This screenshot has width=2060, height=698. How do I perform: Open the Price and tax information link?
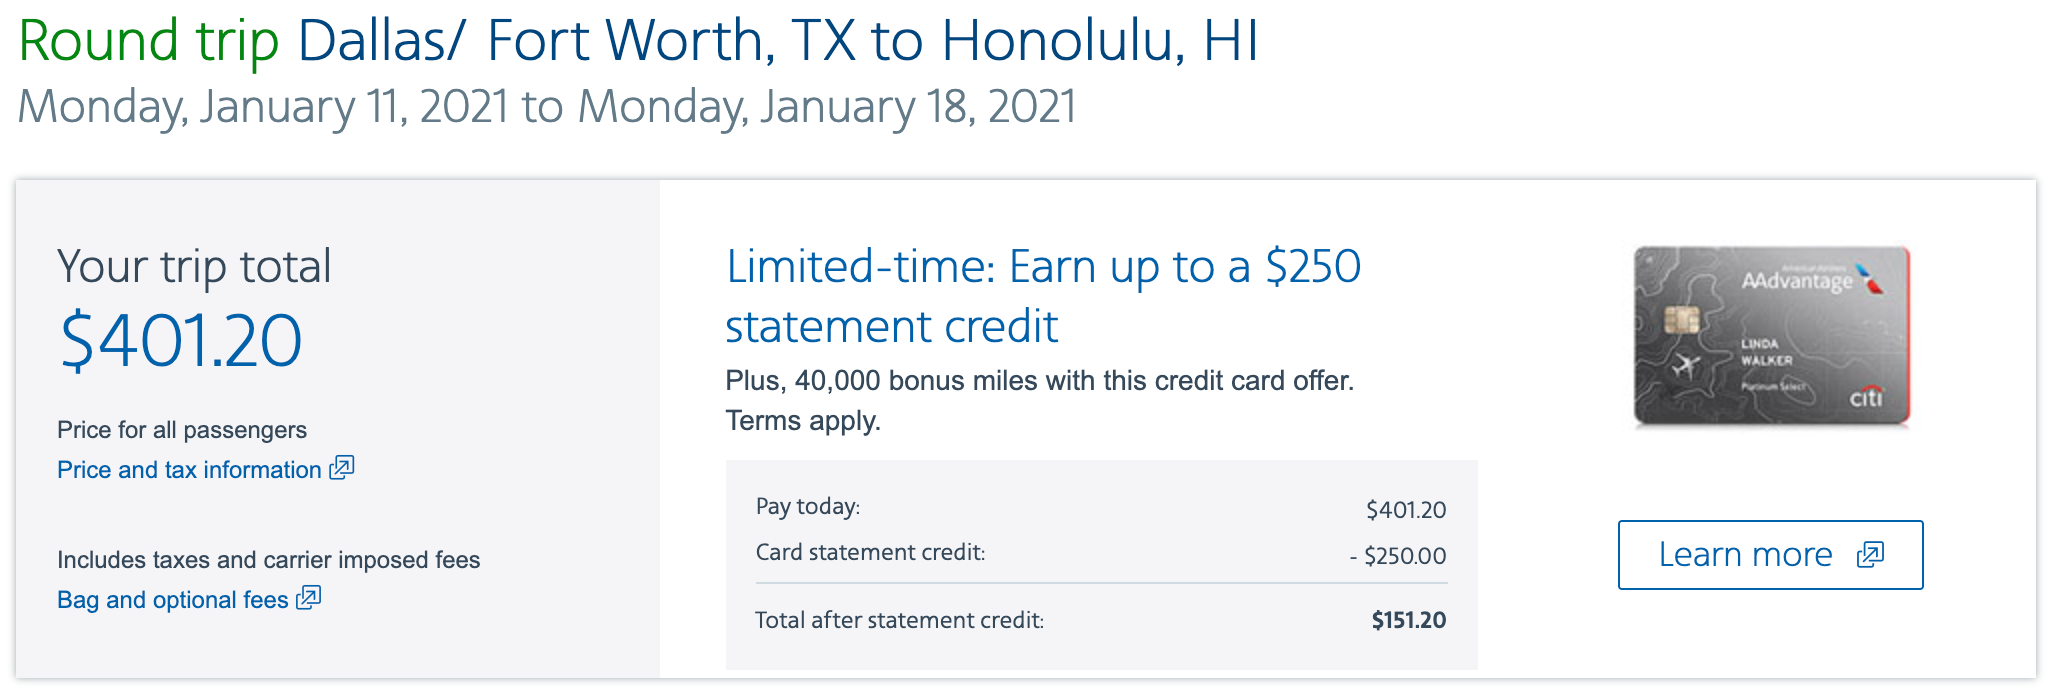189,470
